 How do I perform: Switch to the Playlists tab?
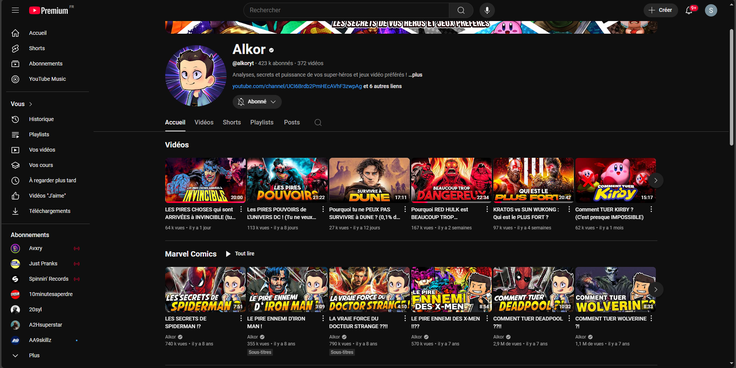[262, 123]
